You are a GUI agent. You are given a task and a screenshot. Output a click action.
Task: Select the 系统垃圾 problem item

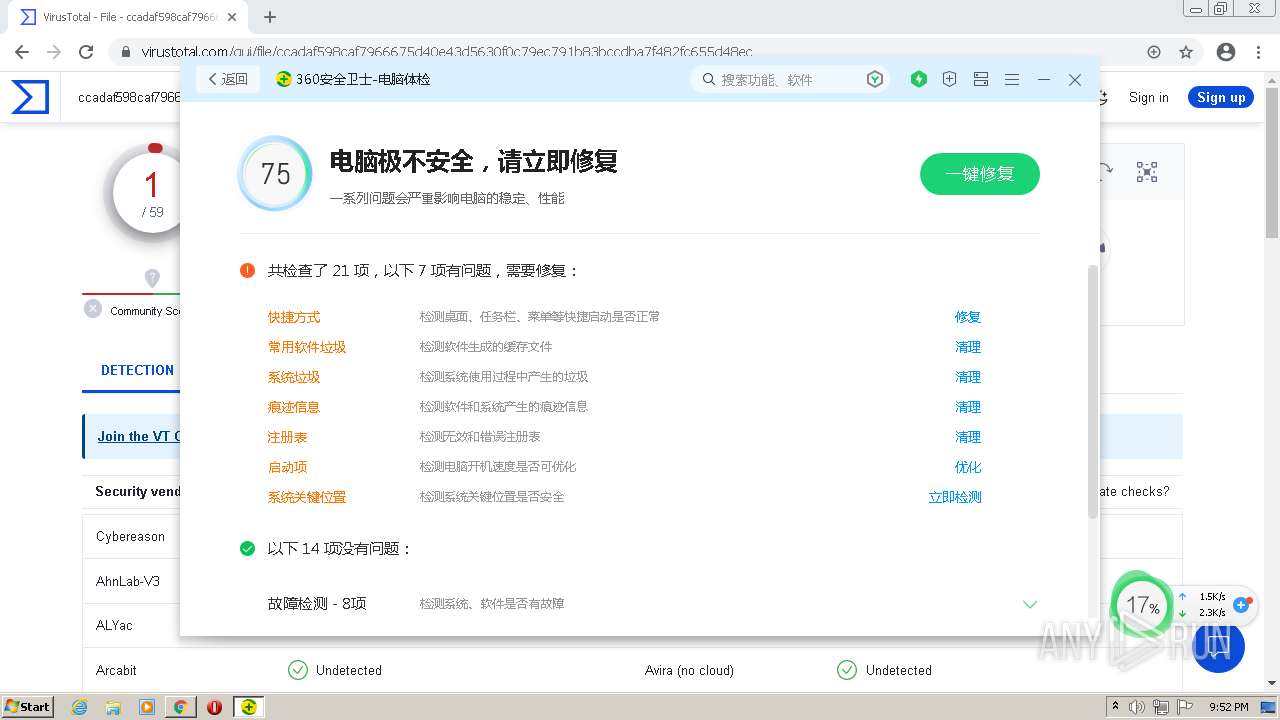(x=294, y=377)
